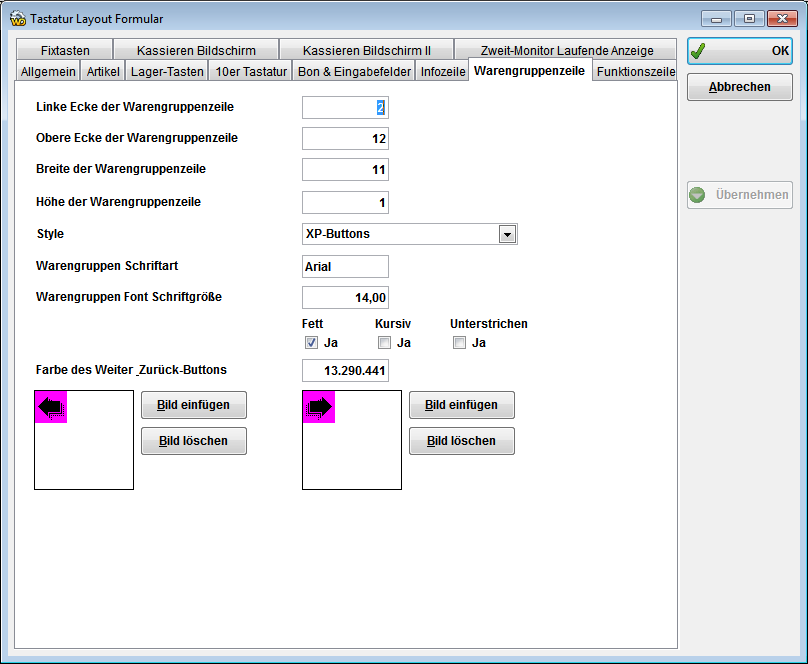Screen dimensions: 808x664
Task: Click the Obere Ecke der Warengruppenzeile field
Action: point(345,139)
